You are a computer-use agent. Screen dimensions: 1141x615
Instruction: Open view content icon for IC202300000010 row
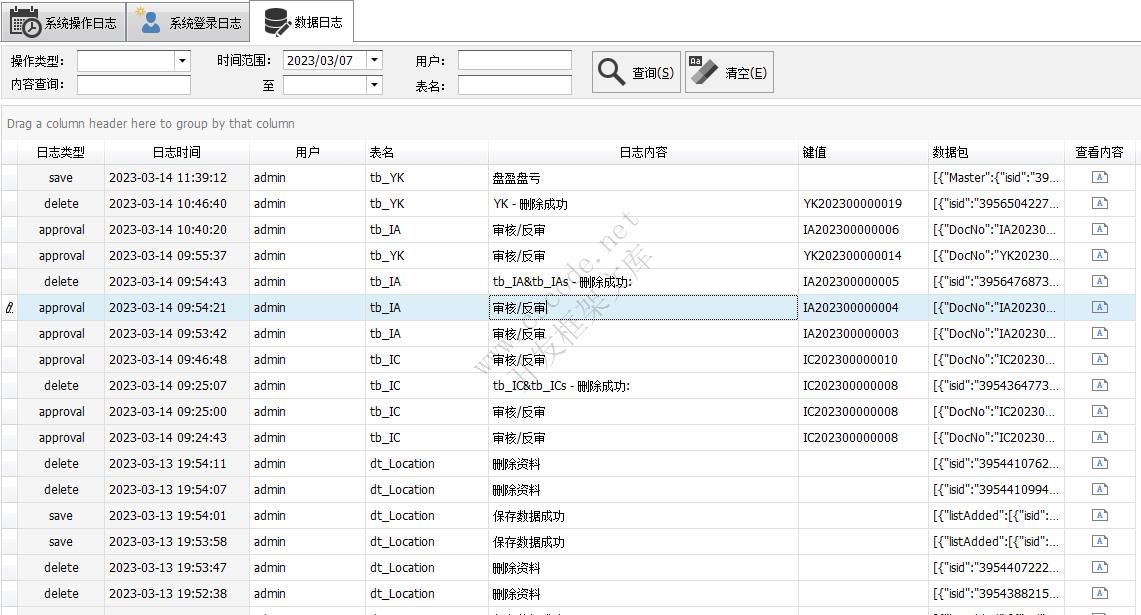tap(1099, 360)
